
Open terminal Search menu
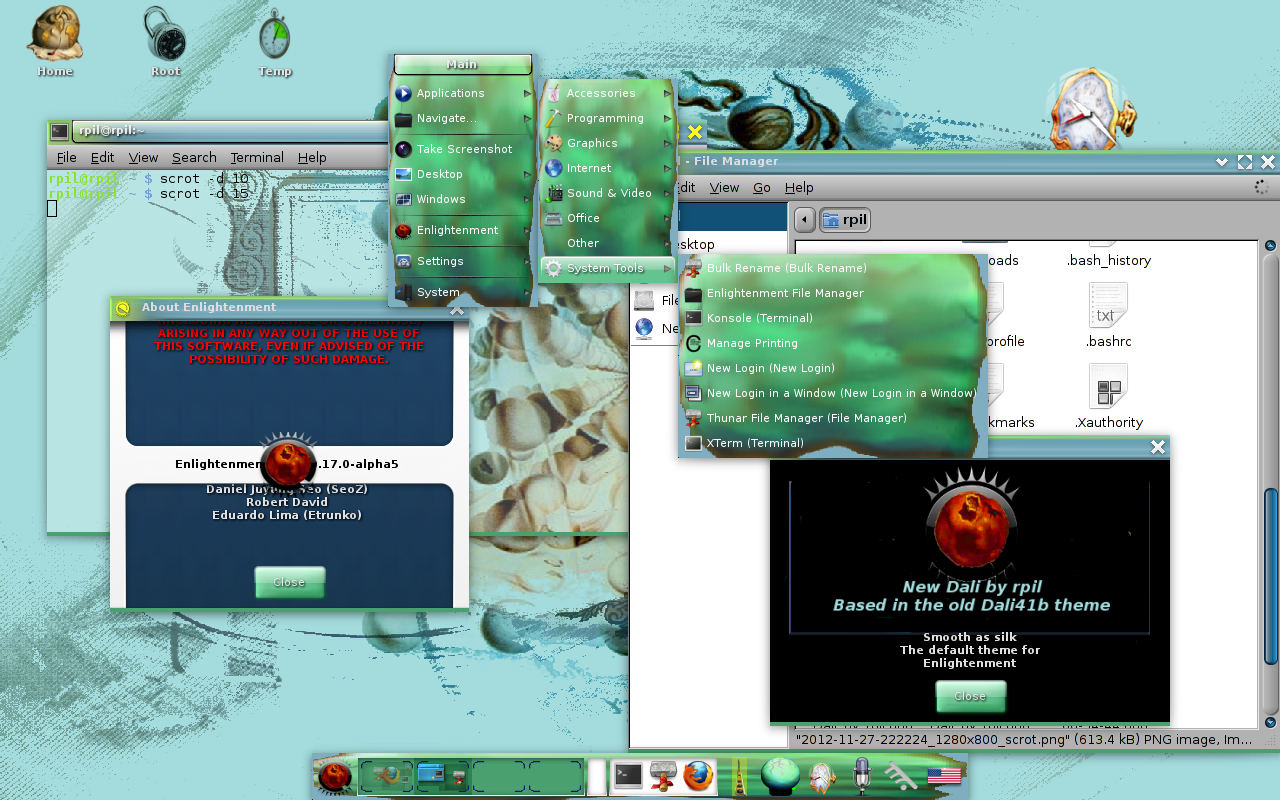[194, 157]
